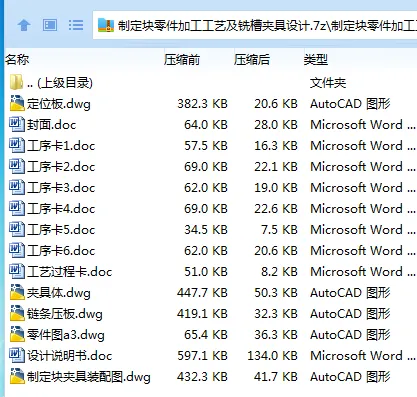Select the 工艺过程卡.doc Word icon
The height and width of the screenshot is (397, 417).
tap(17, 271)
